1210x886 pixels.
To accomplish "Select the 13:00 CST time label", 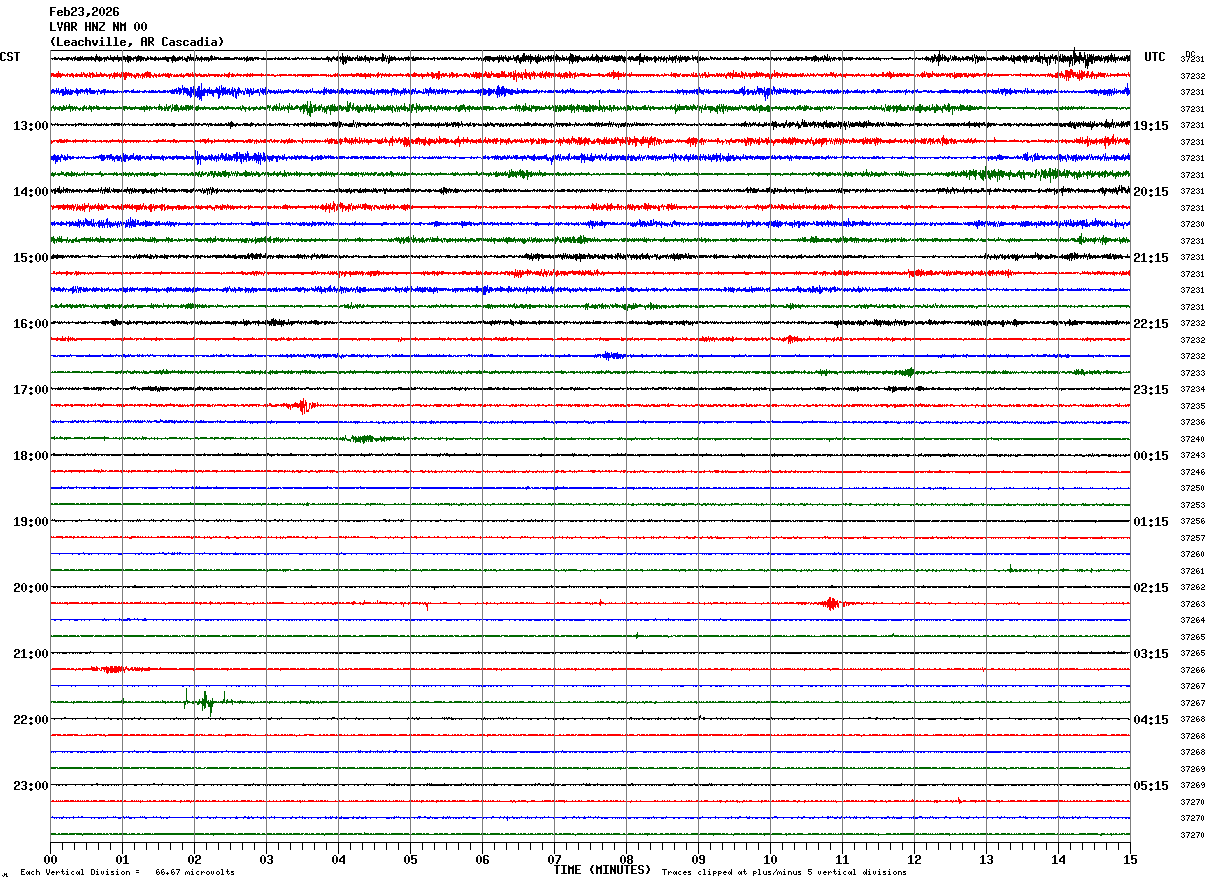I will 30,126.
